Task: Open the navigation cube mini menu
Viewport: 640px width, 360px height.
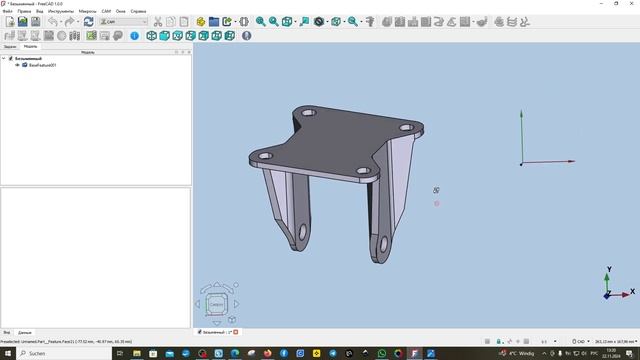Action: pos(232,320)
